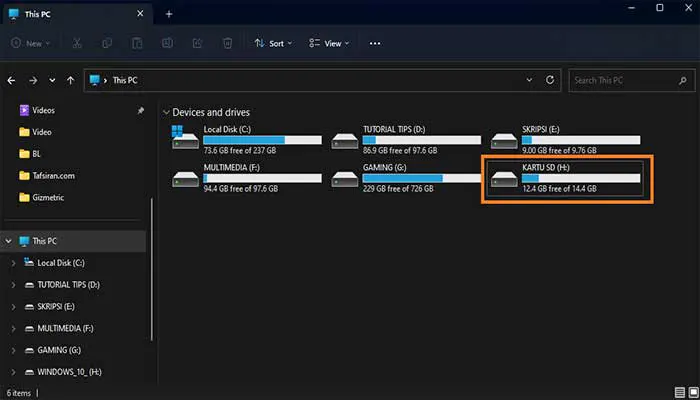Select GAMING (G:) drive icon
This screenshot has width=700, height=400.
point(345,179)
